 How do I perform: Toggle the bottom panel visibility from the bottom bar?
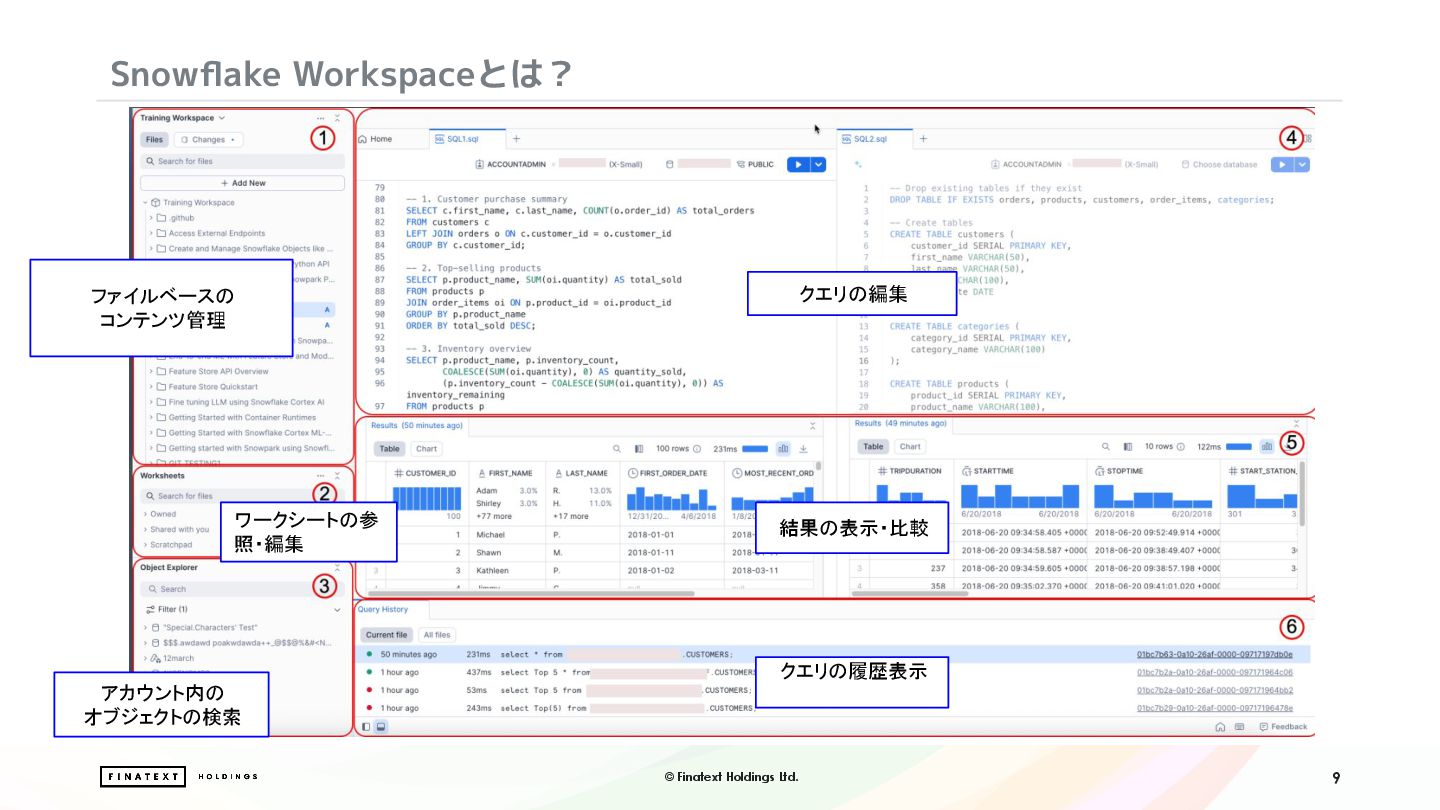(x=381, y=727)
